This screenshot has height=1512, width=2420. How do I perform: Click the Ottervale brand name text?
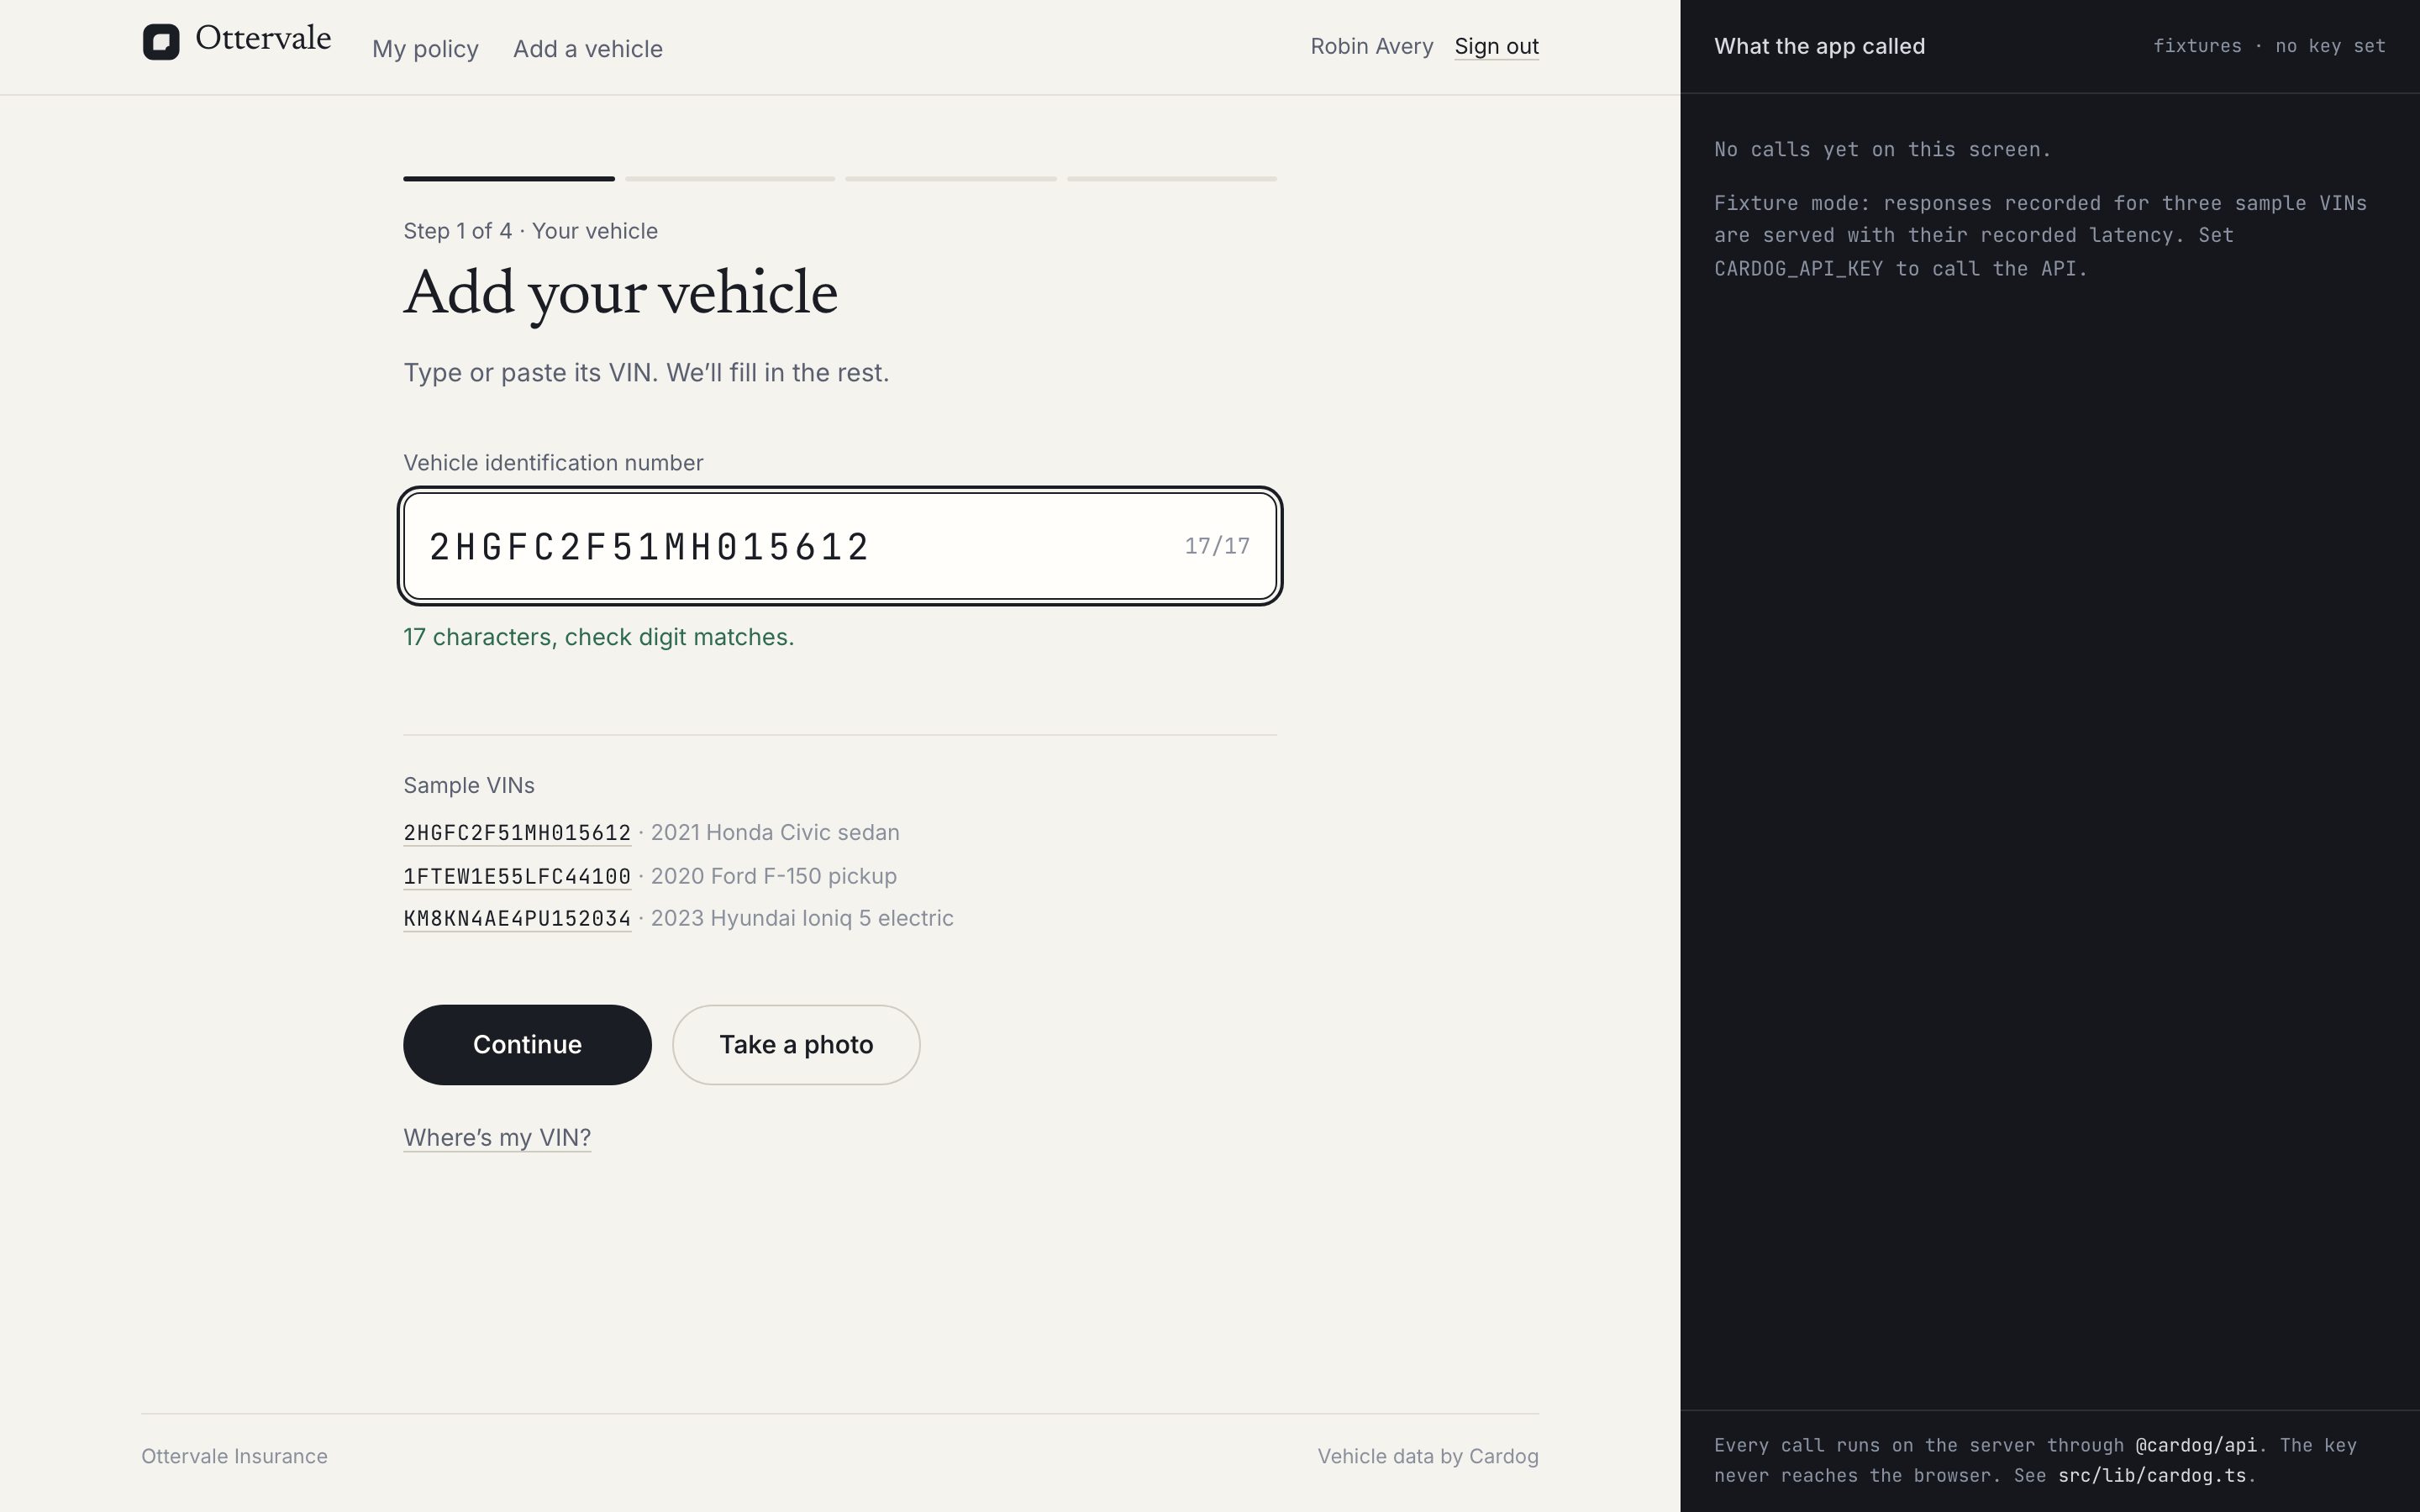(x=263, y=38)
